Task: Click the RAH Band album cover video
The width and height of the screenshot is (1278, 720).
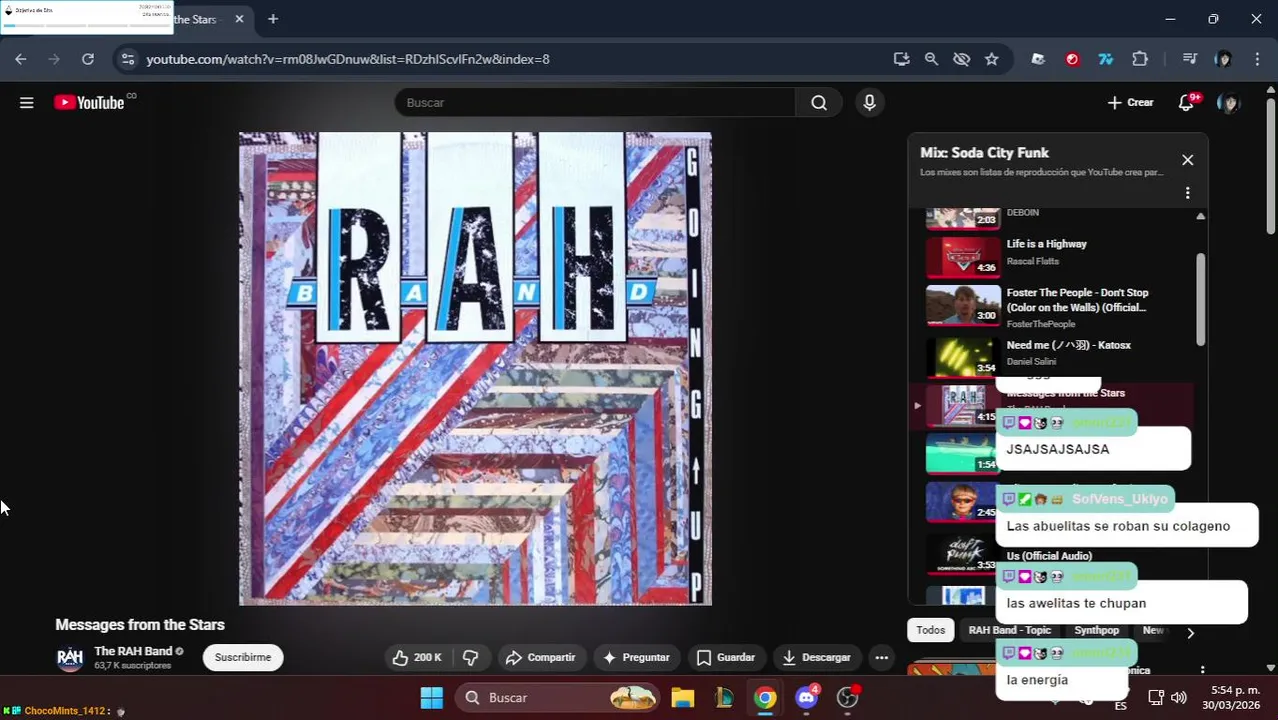Action: click(475, 369)
